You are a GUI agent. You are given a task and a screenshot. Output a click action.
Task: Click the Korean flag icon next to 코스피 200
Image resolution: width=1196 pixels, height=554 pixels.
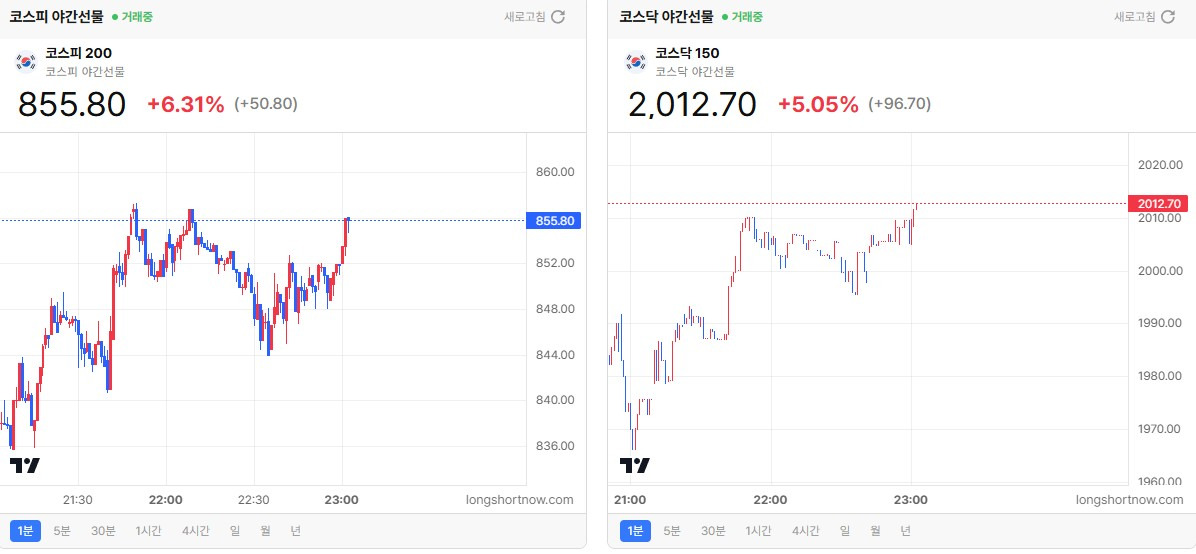click(27, 61)
